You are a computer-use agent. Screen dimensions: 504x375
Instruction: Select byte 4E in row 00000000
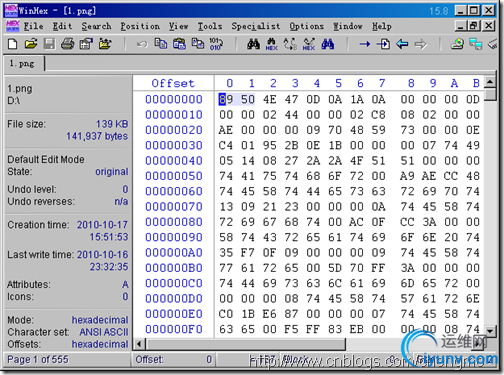(x=269, y=99)
